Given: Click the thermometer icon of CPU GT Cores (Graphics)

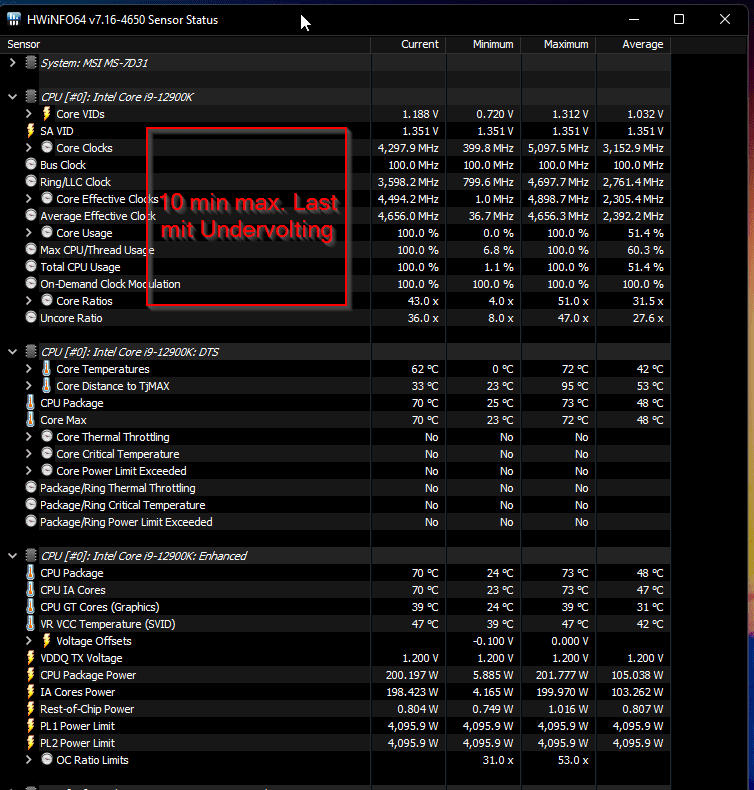Looking at the screenshot, I should (30, 607).
